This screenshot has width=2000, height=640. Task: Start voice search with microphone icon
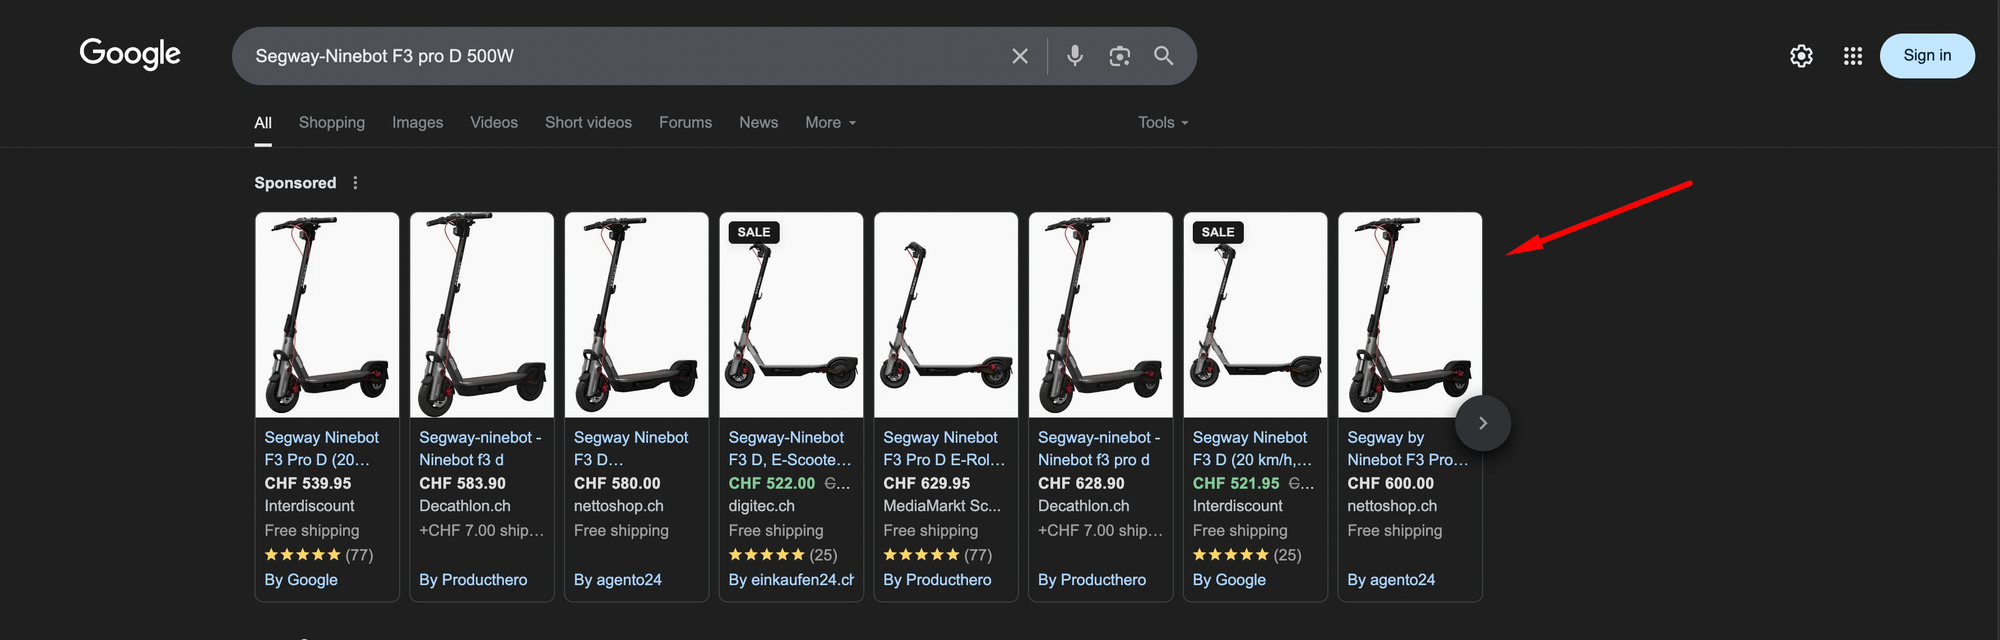coord(1075,56)
